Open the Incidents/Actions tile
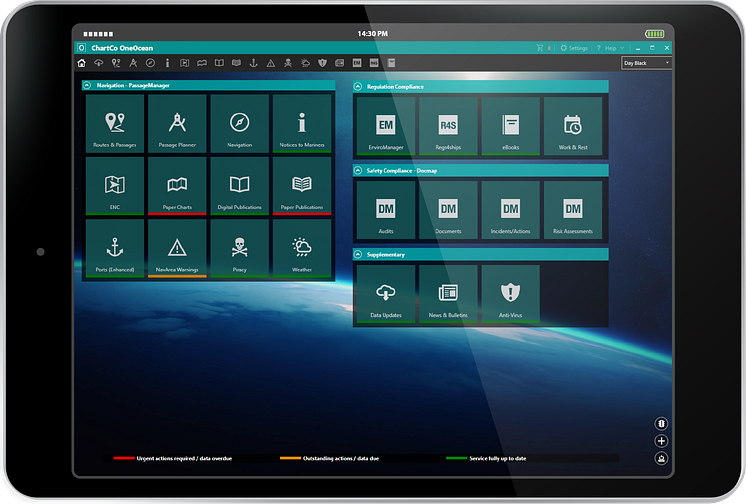The image size is (746, 504). click(510, 210)
